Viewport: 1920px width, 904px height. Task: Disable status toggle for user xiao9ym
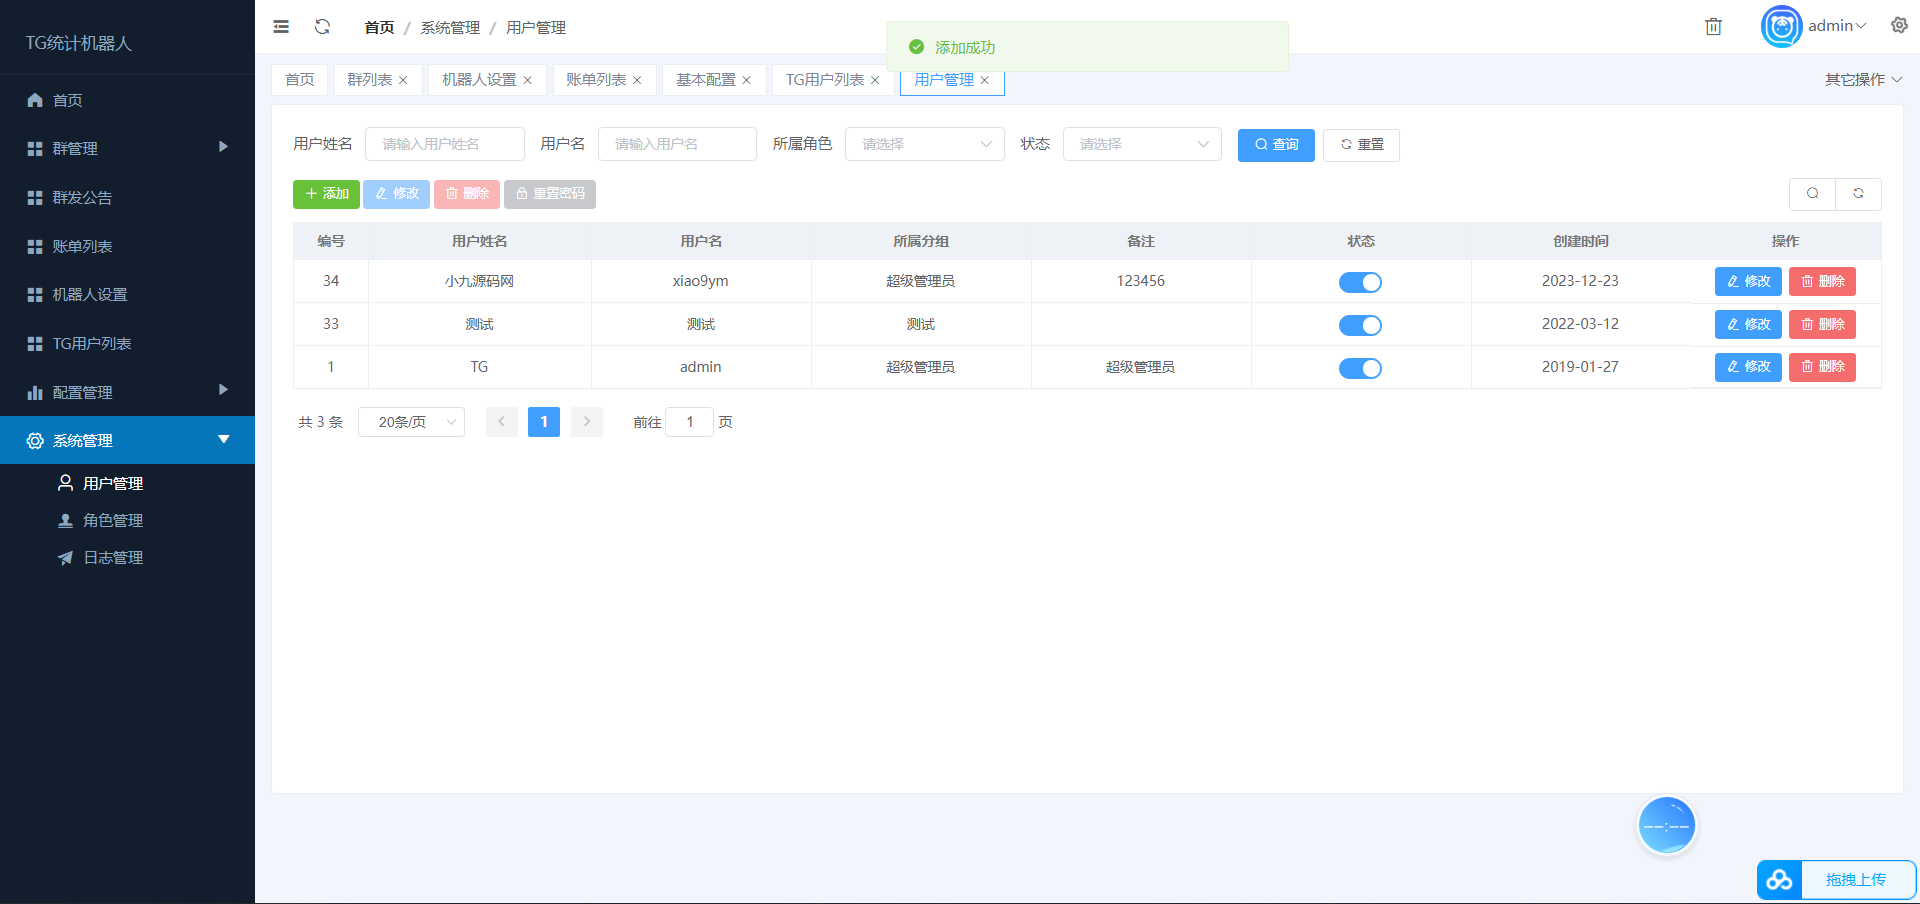[1360, 282]
